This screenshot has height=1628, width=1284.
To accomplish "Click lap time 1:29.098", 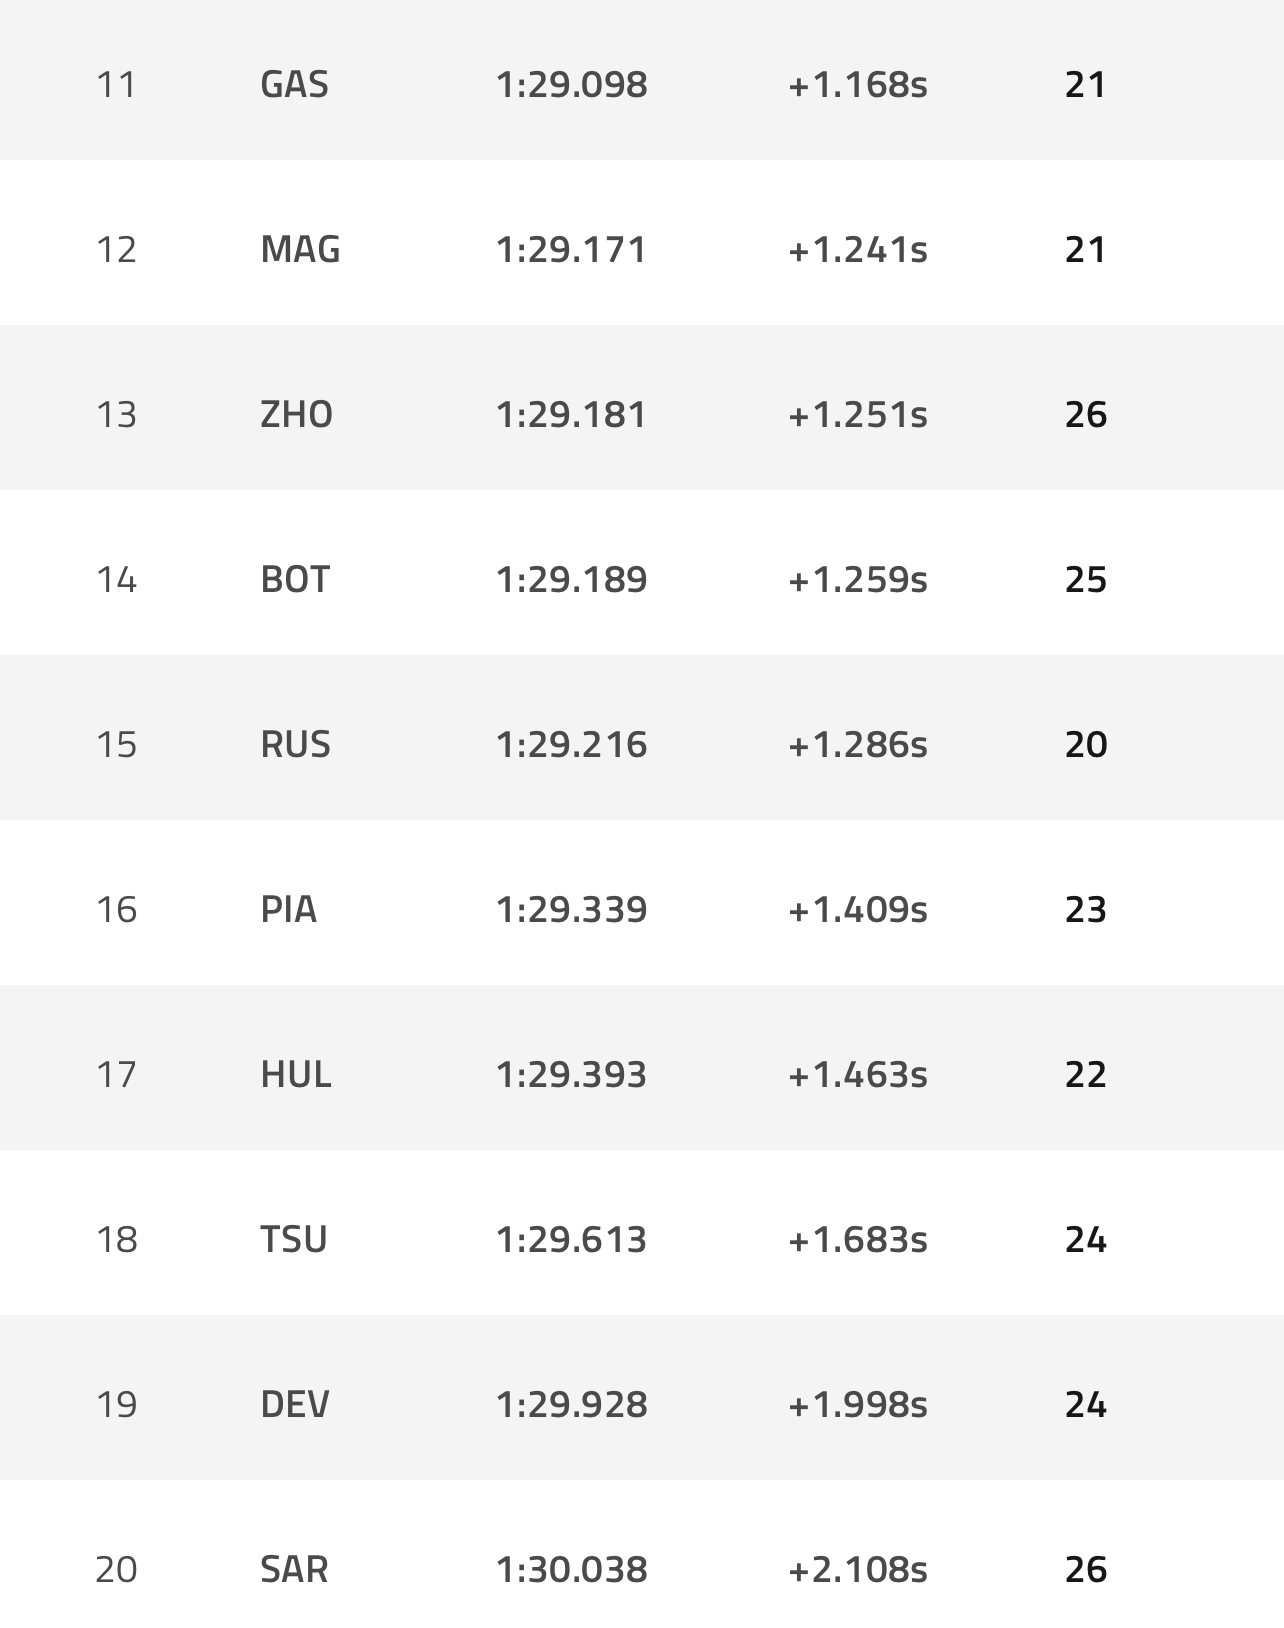I will click(x=571, y=84).
